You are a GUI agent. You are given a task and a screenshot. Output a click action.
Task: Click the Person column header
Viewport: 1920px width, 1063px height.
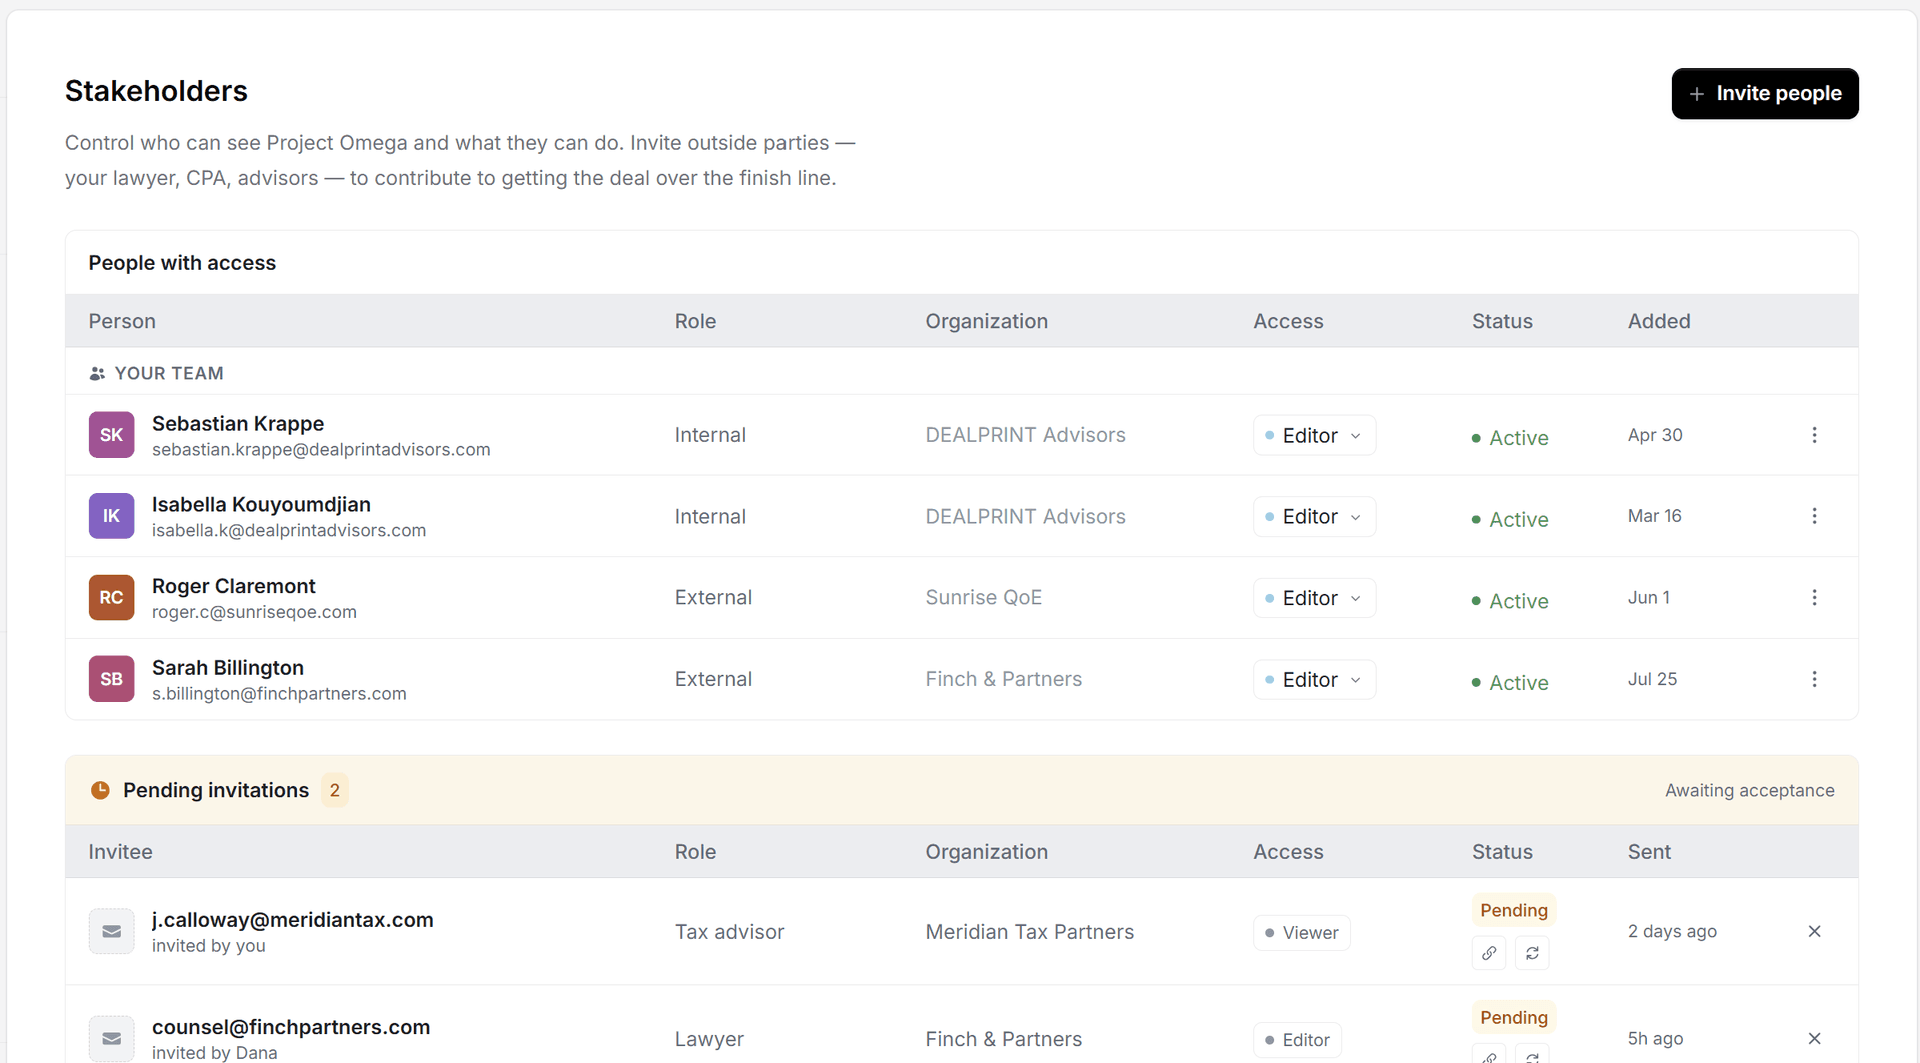122,321
